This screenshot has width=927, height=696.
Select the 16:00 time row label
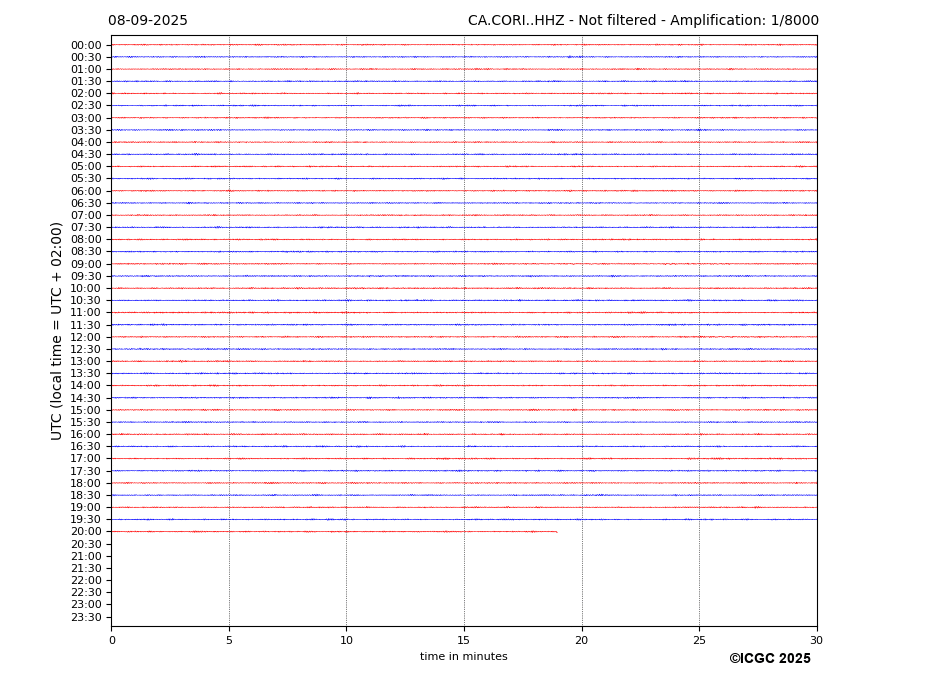[x=86, y=435]
